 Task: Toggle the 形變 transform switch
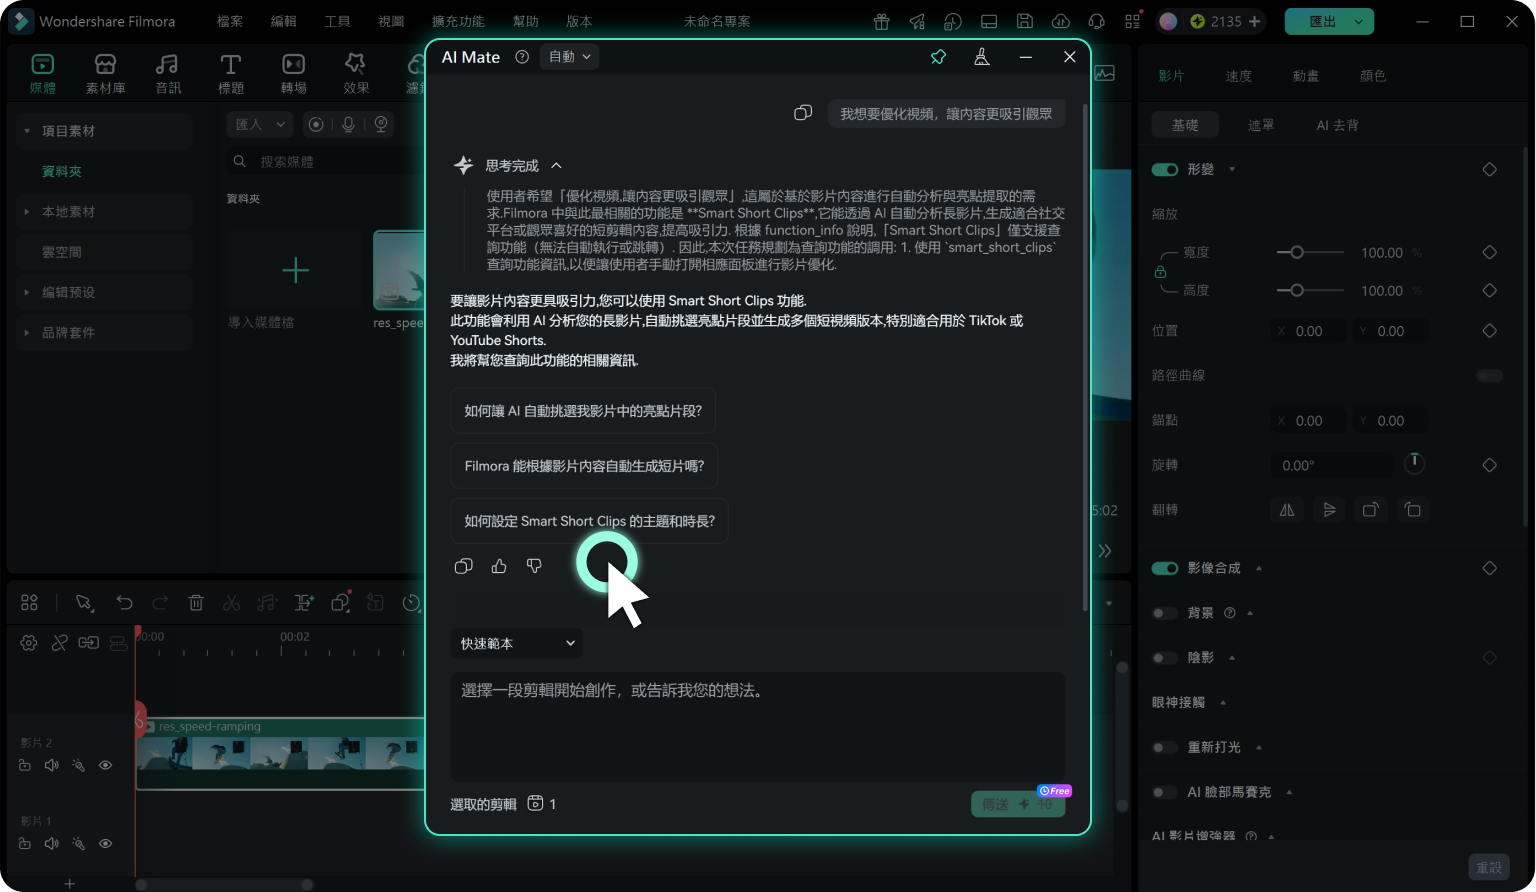[x=1165, y=169]
